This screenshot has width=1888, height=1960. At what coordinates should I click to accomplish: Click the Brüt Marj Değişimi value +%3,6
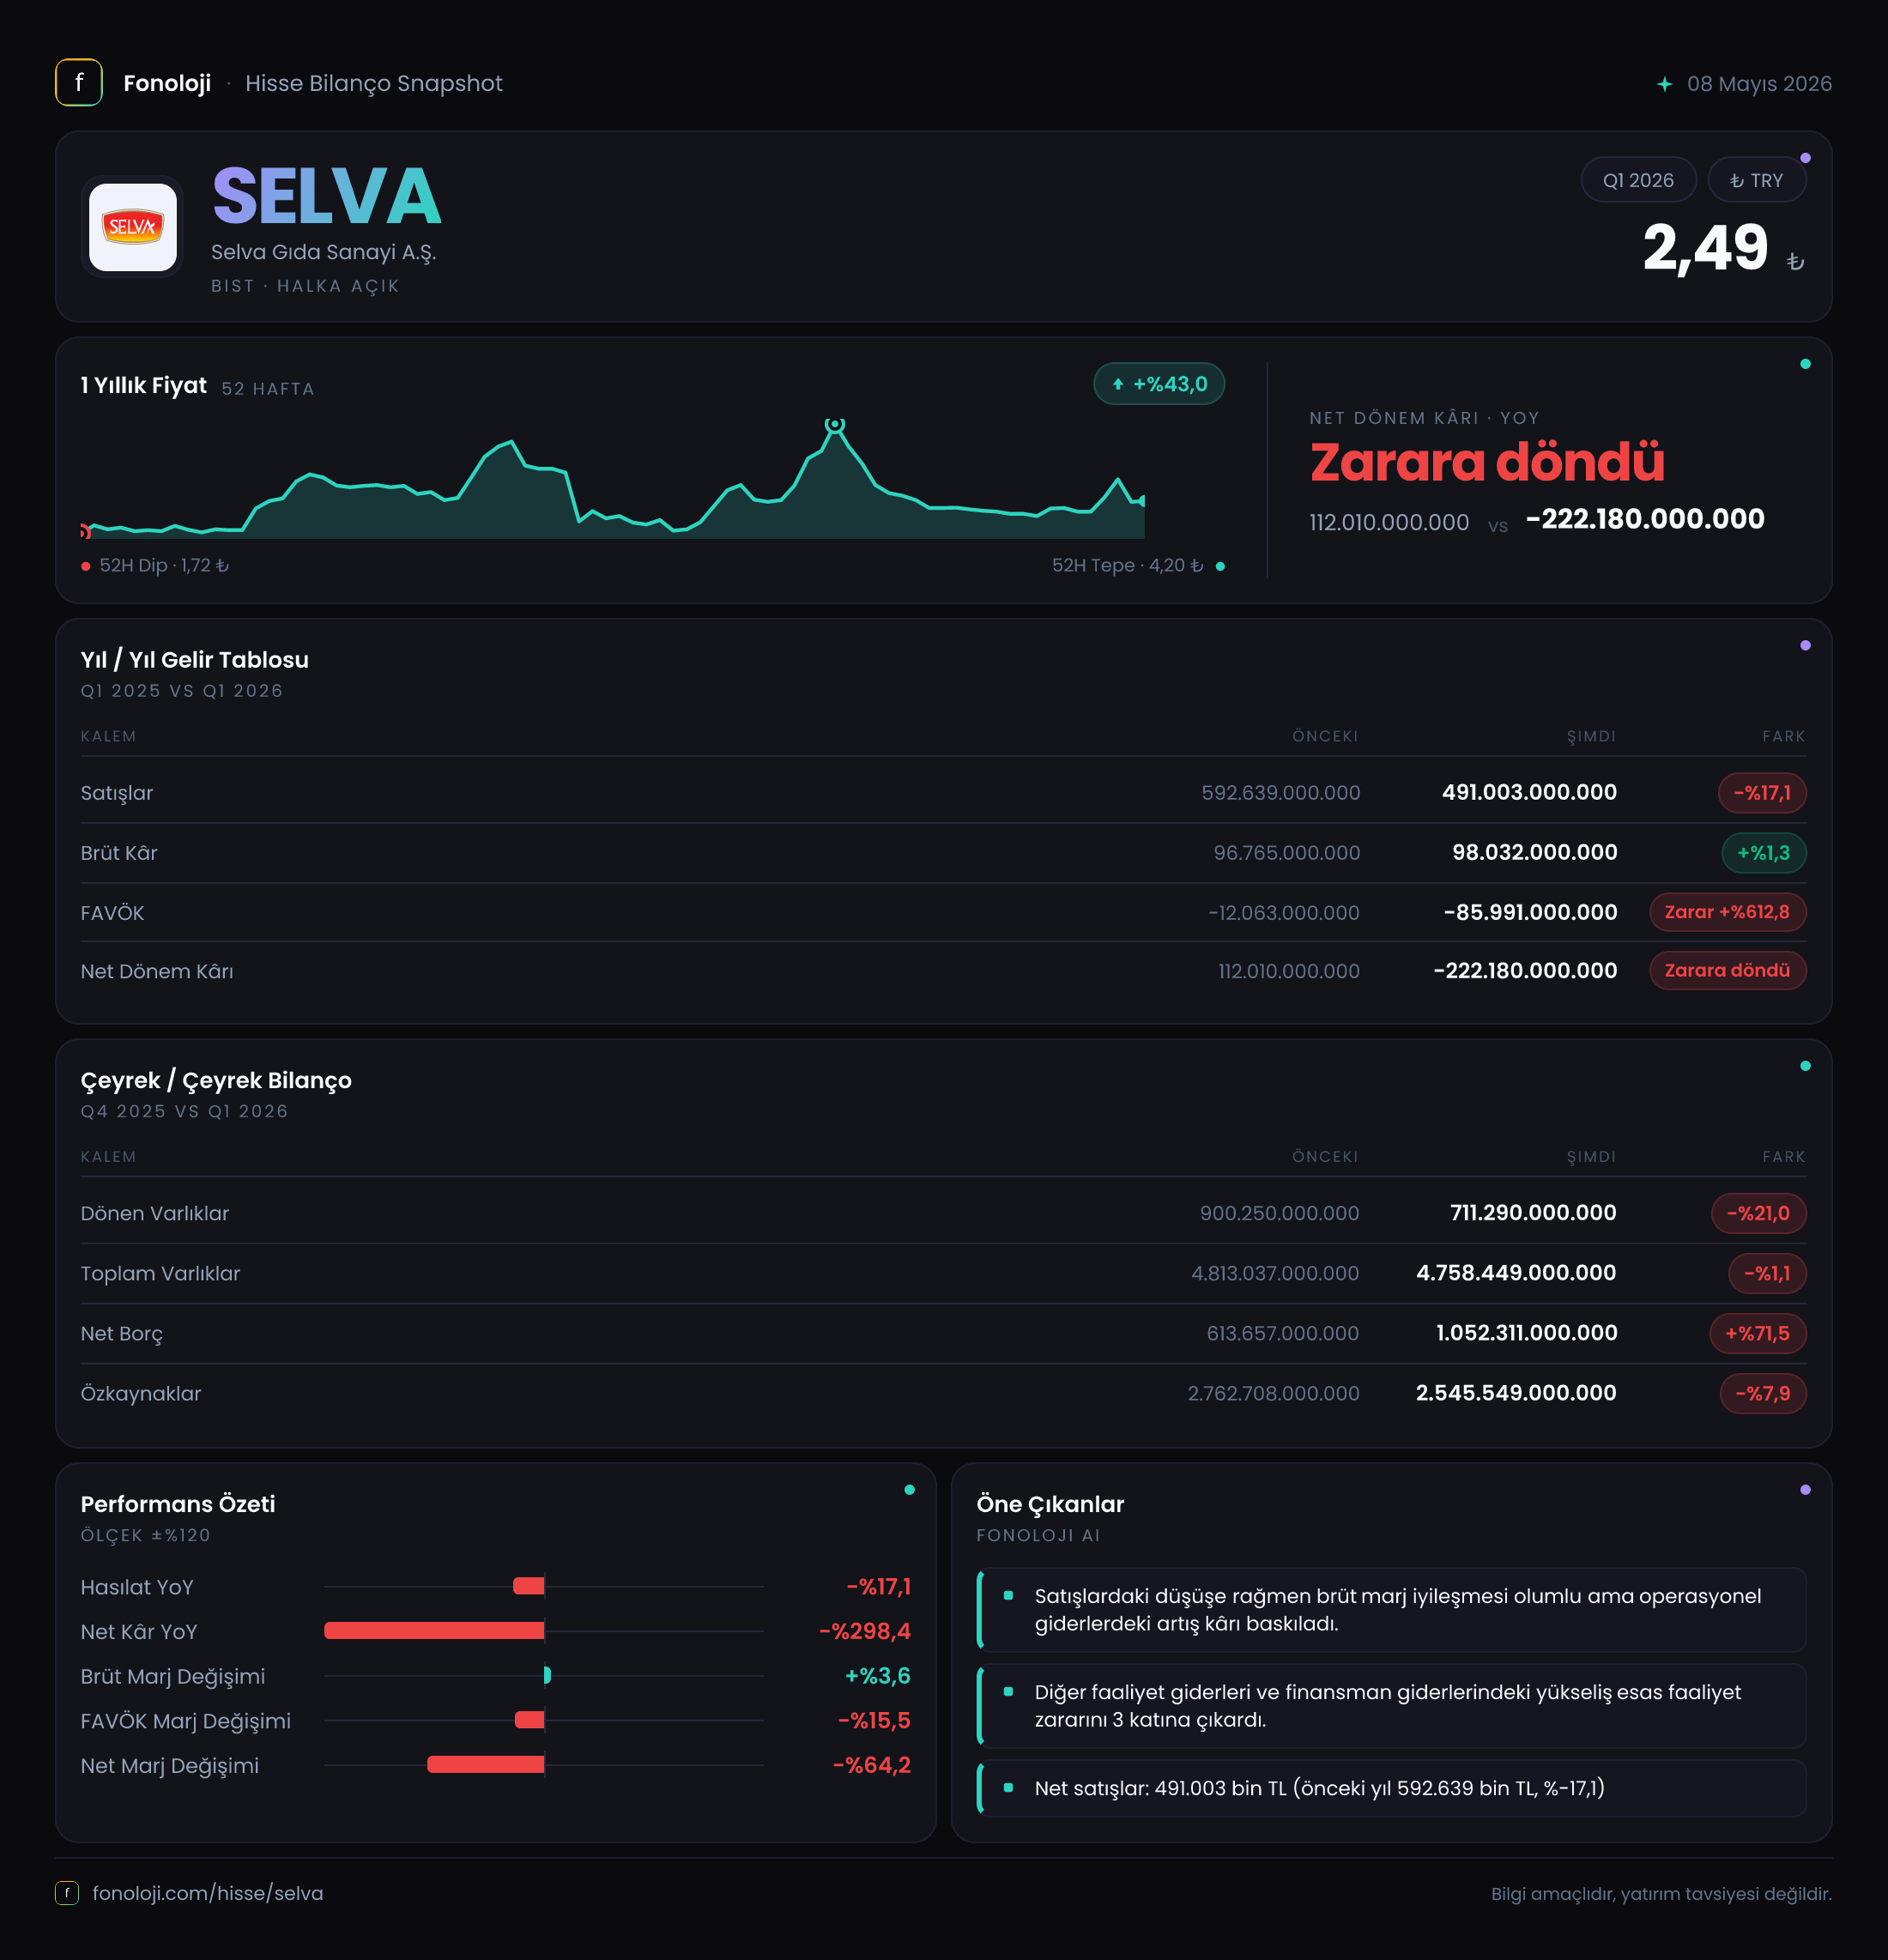click(x=878, y=1675)
